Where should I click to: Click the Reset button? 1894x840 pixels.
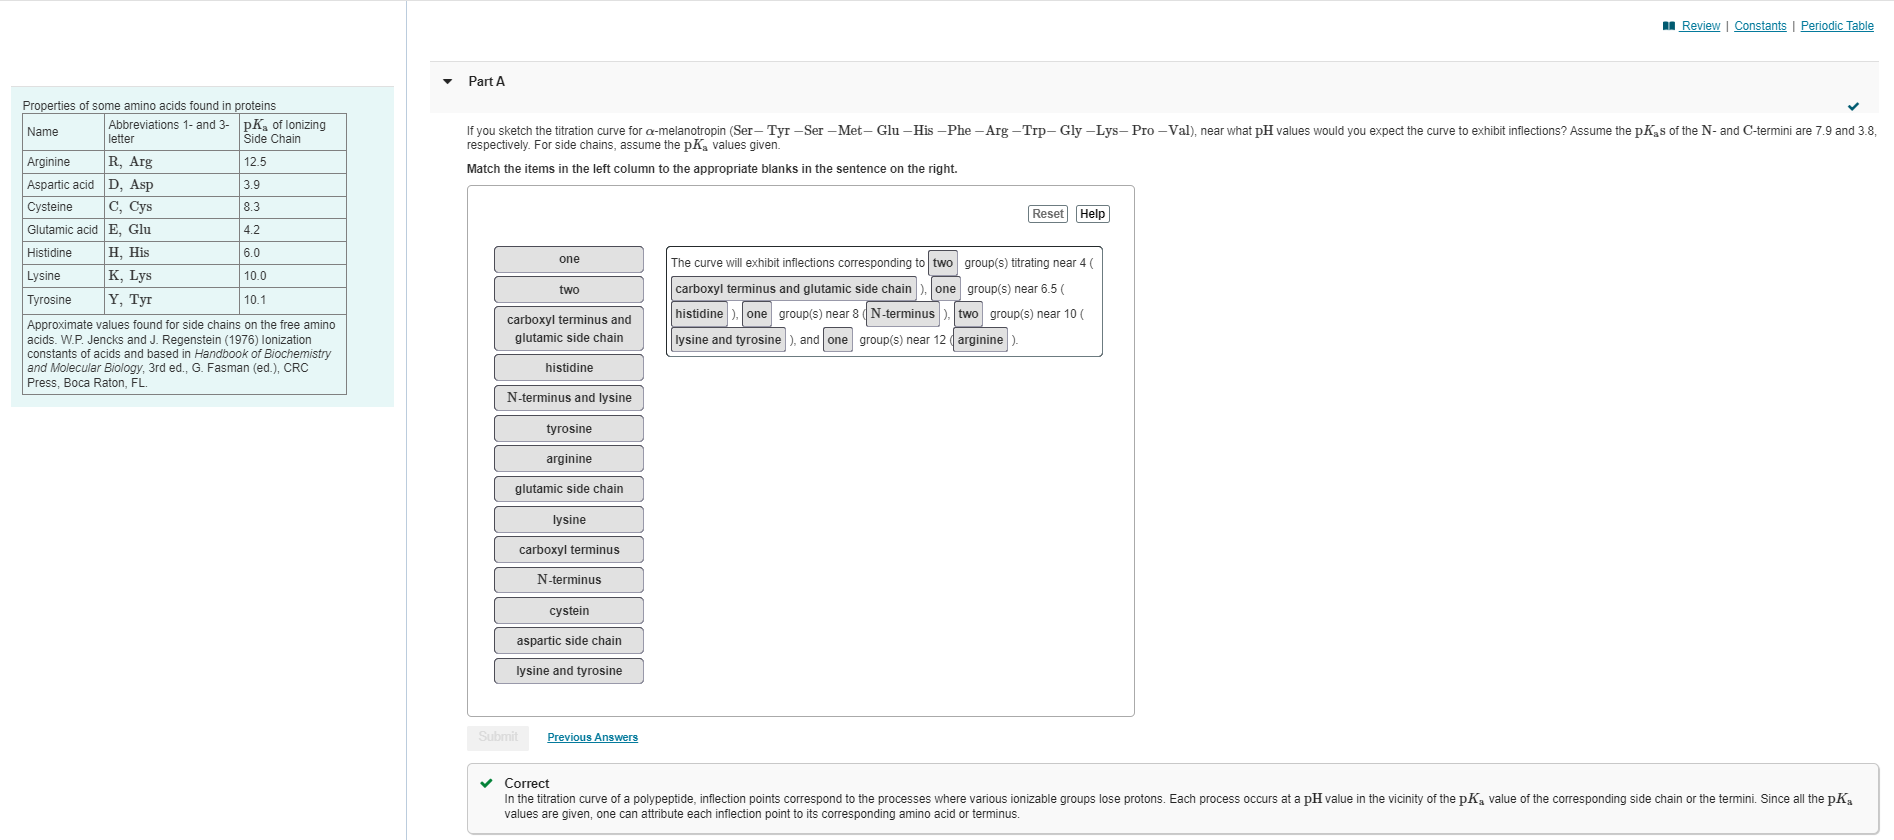tap(1048, 214)
